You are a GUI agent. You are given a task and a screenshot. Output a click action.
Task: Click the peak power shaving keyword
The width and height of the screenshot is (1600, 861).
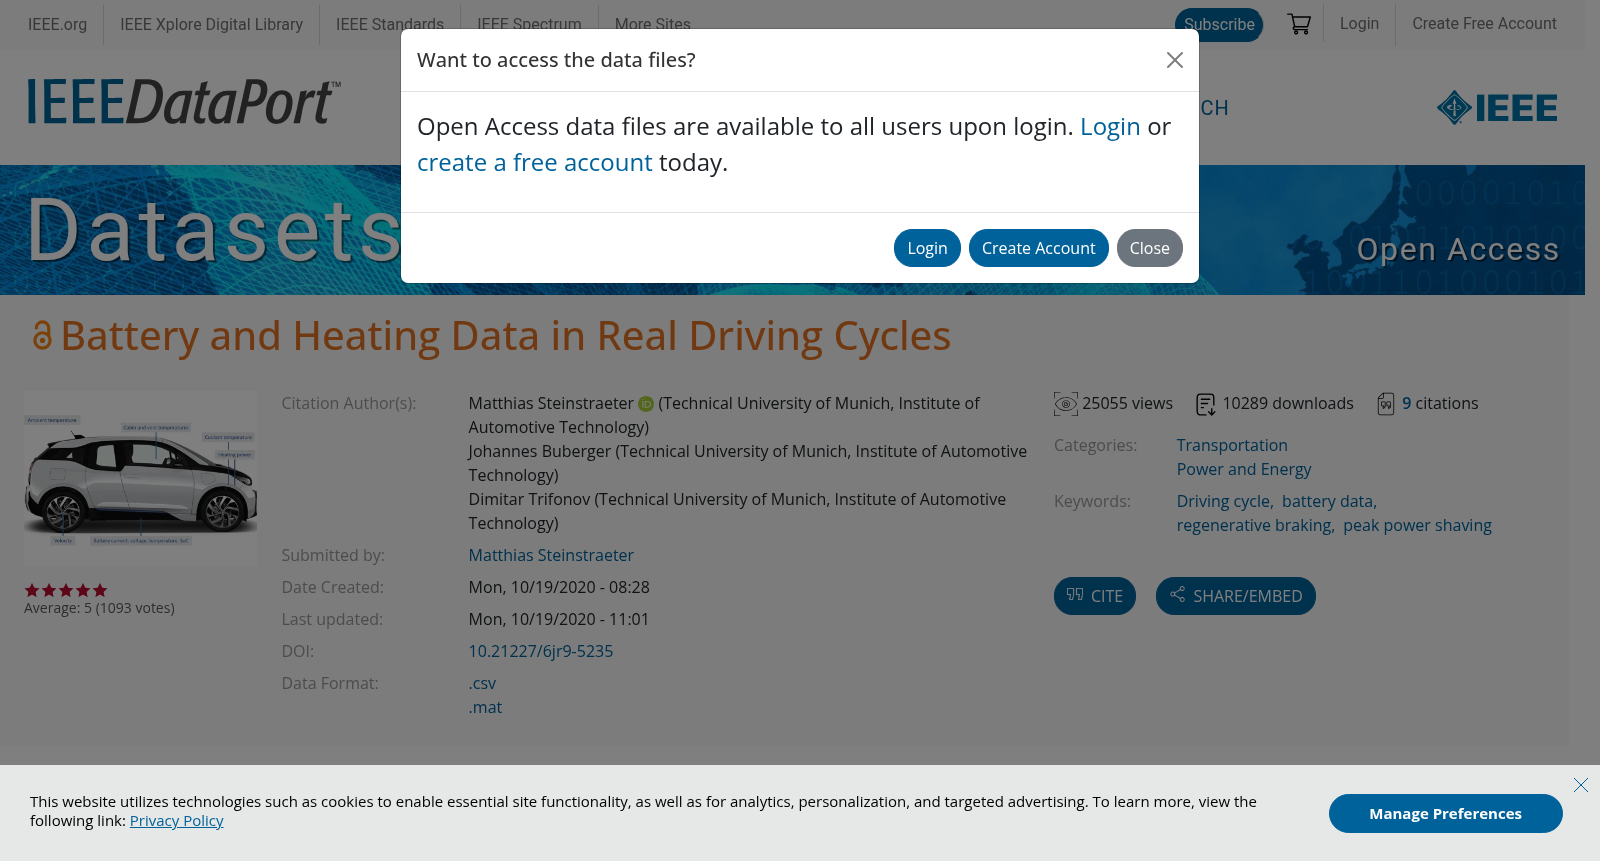[x=1417, y=525]
